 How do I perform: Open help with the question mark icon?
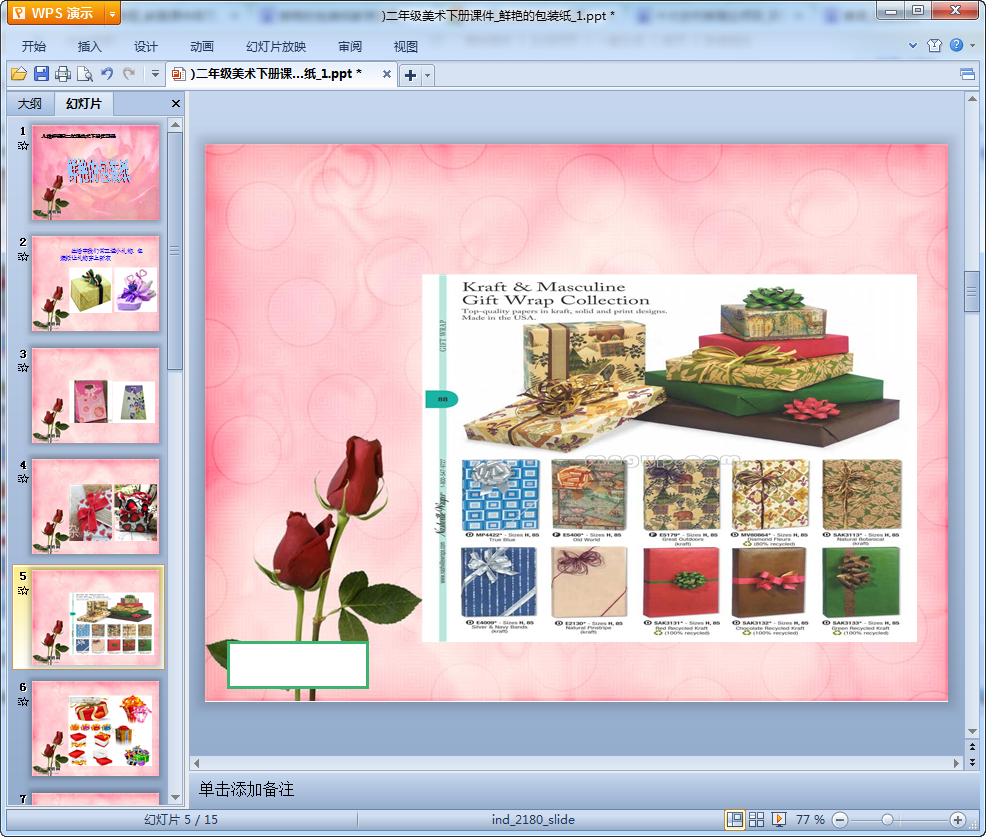point(956,45)
